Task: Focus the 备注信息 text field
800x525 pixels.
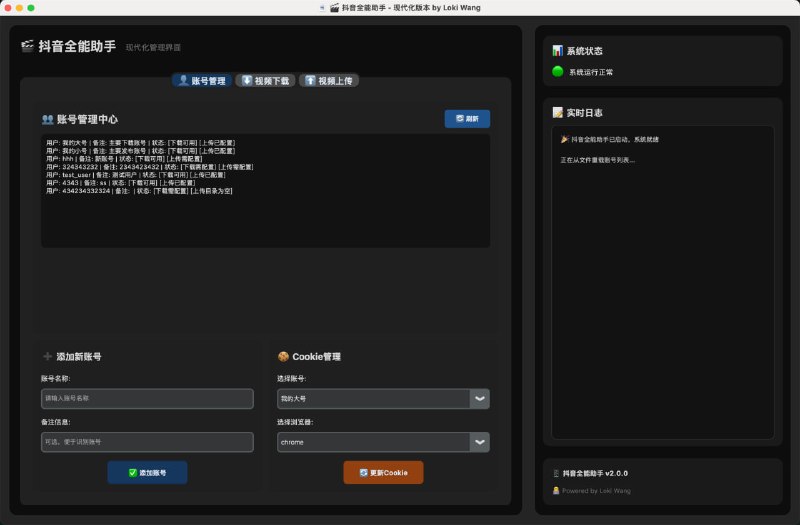Action: (148, 441)
